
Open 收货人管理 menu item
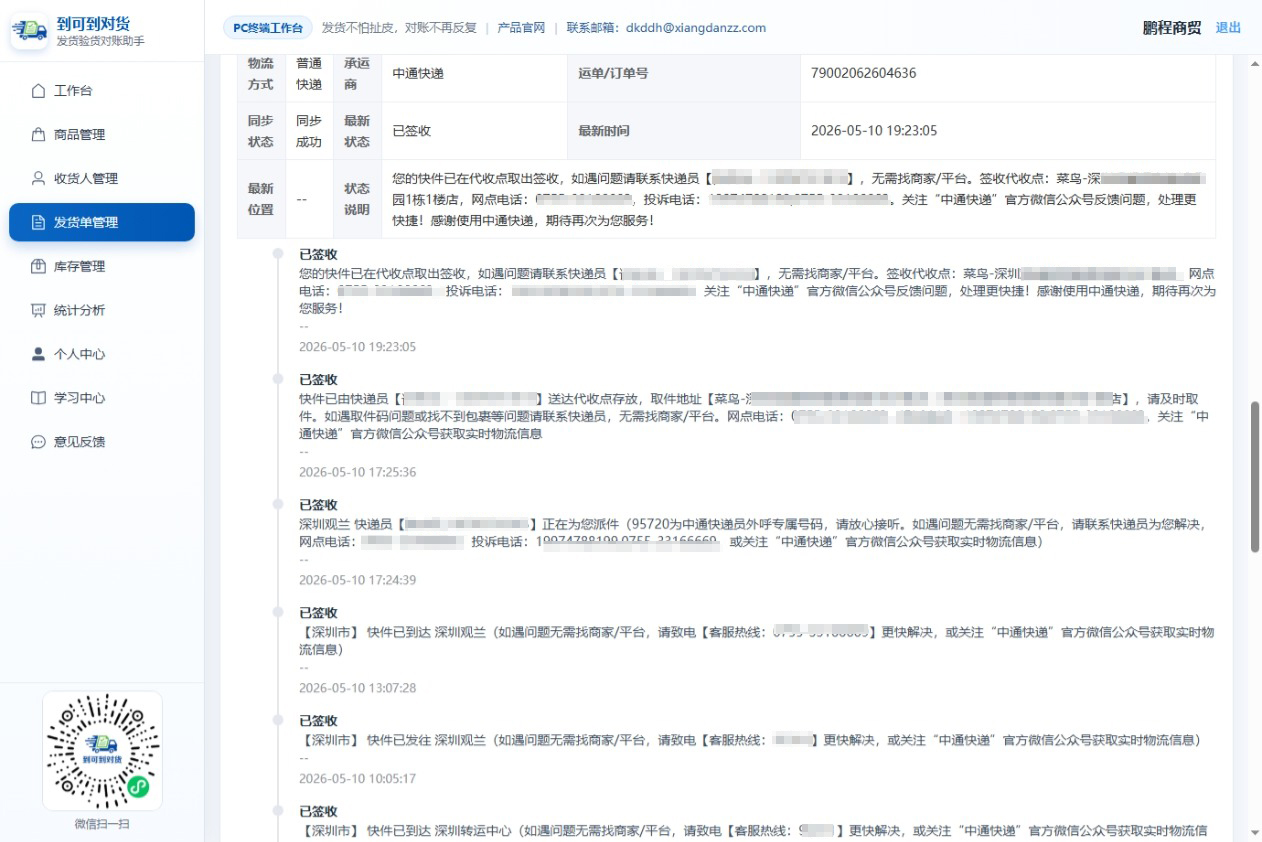click(x=102, y=179)
